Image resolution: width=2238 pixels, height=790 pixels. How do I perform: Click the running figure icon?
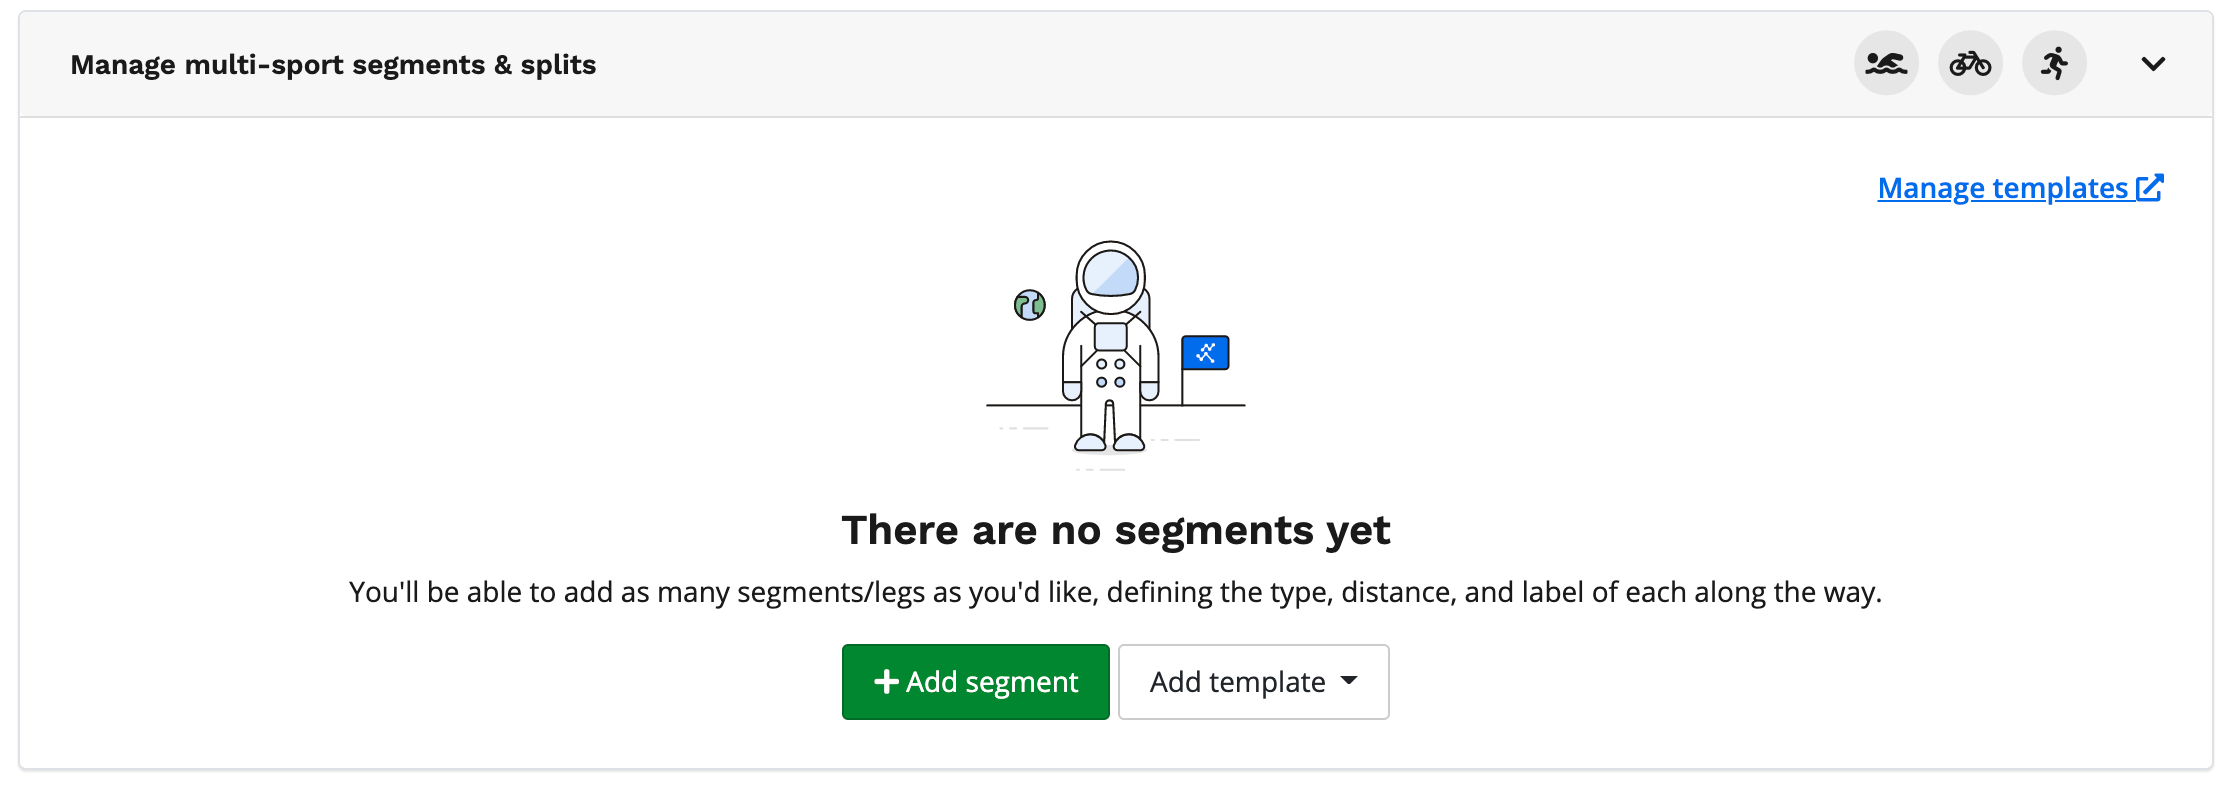2054,64
